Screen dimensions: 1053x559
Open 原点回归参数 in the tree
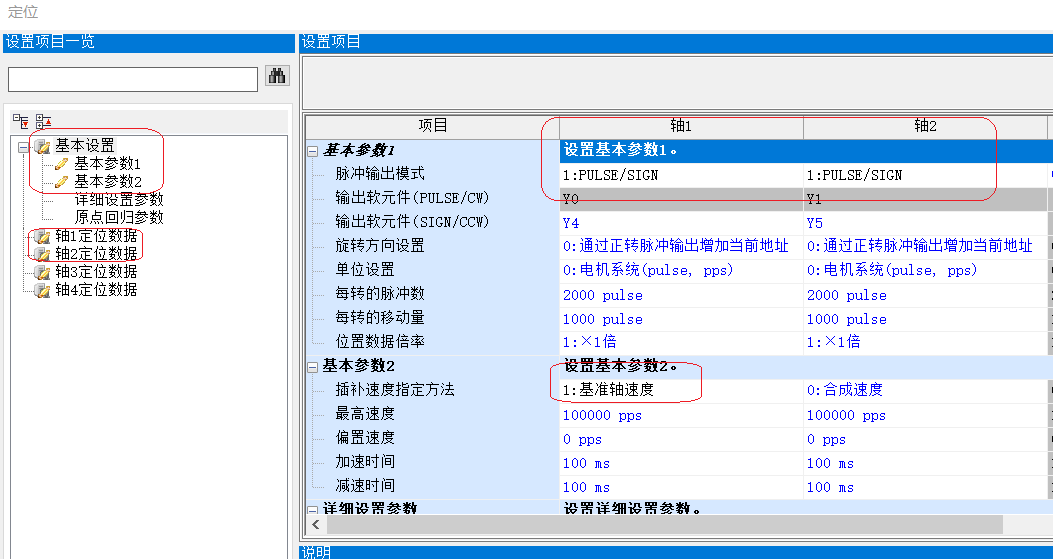119,217
